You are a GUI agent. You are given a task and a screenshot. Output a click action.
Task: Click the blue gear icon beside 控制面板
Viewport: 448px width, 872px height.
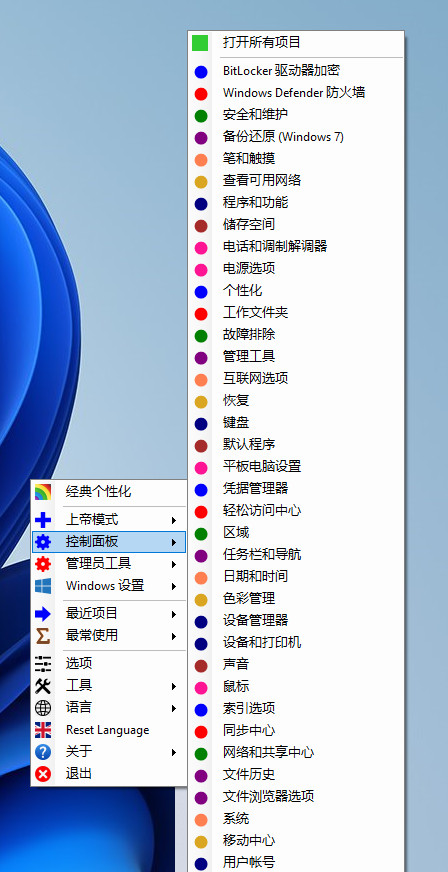(x=43, y=542)
